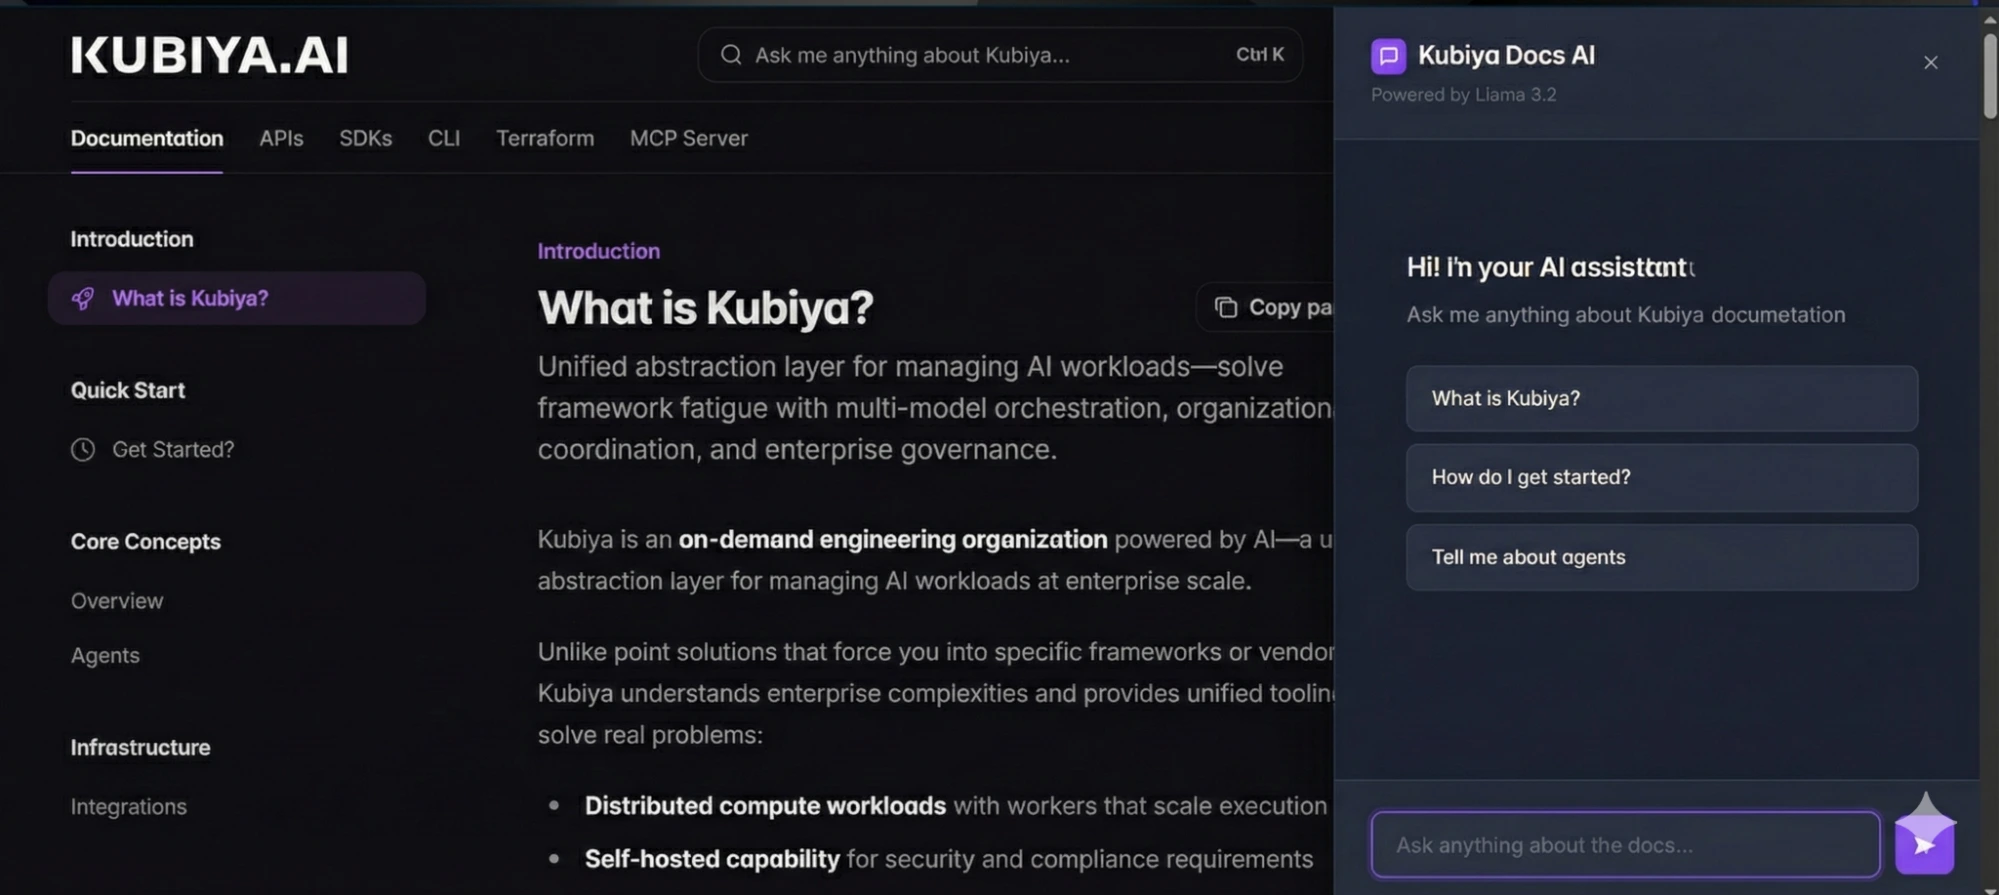The height and width of the screenshot is (896, 1999).
Task: Click the KUBIYA.AI logo
Action: (x=210, y=55)
